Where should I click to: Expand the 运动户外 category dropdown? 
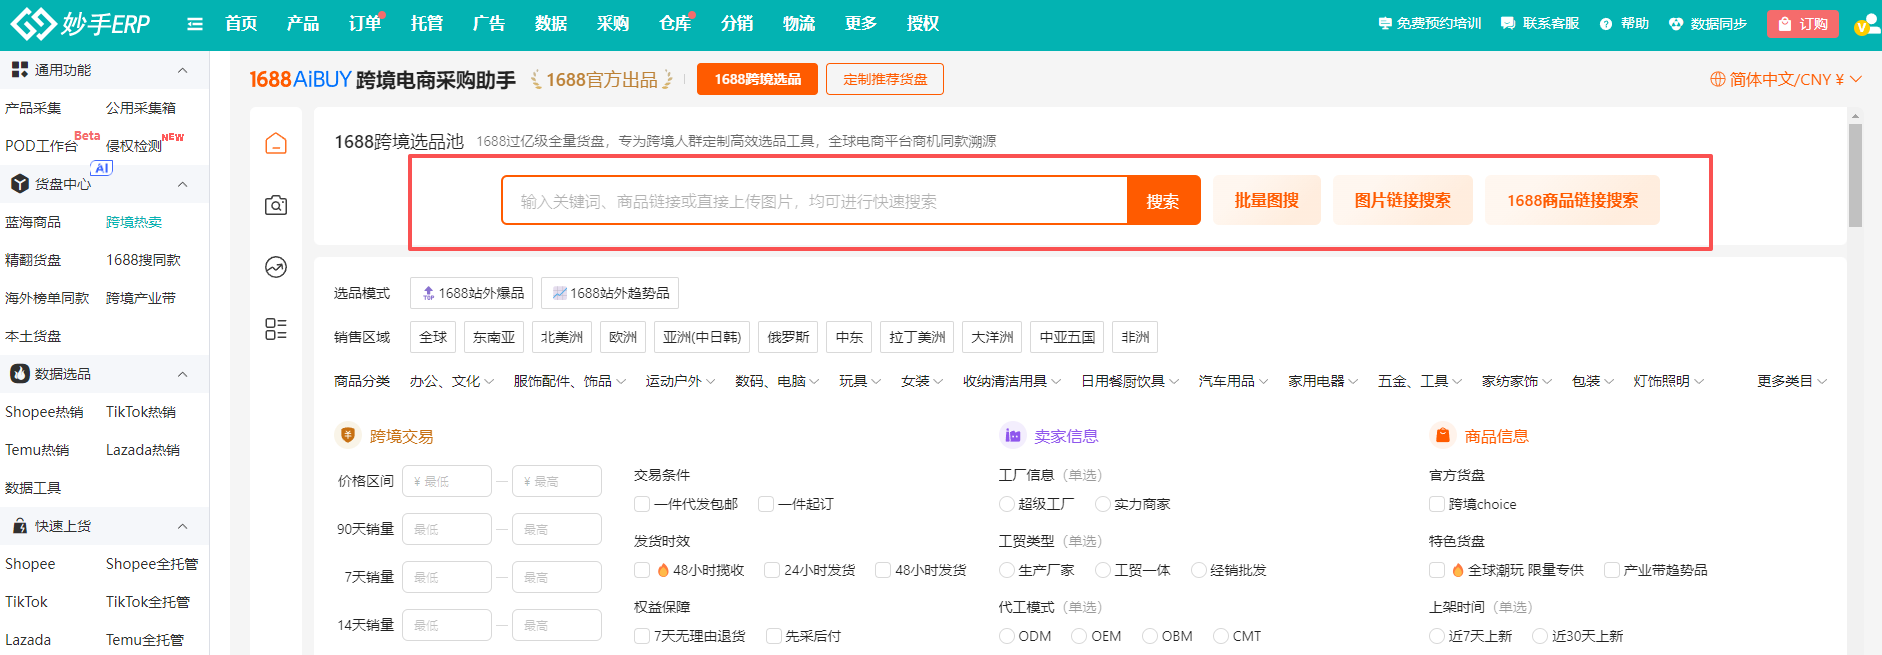[680, 381]
